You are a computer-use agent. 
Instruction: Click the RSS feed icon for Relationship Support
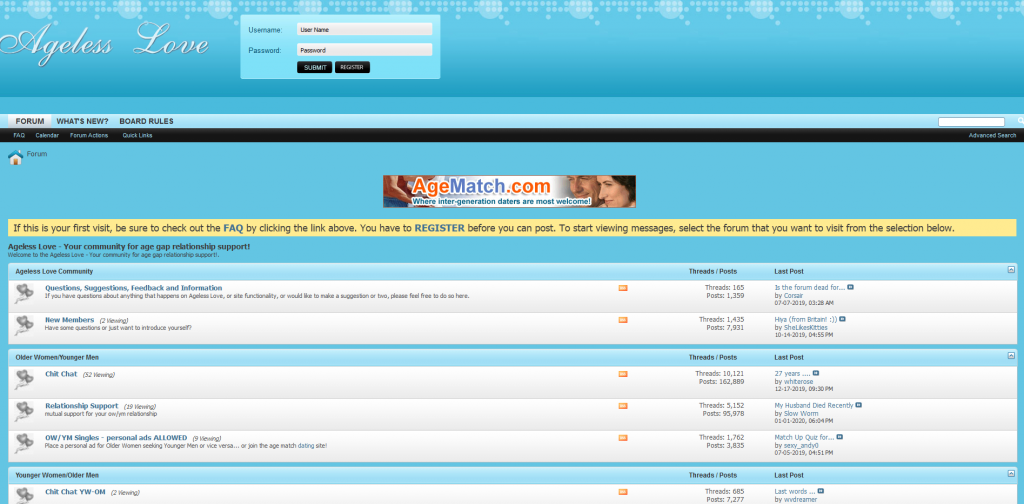pyautogui.click(x=623, y=406)
